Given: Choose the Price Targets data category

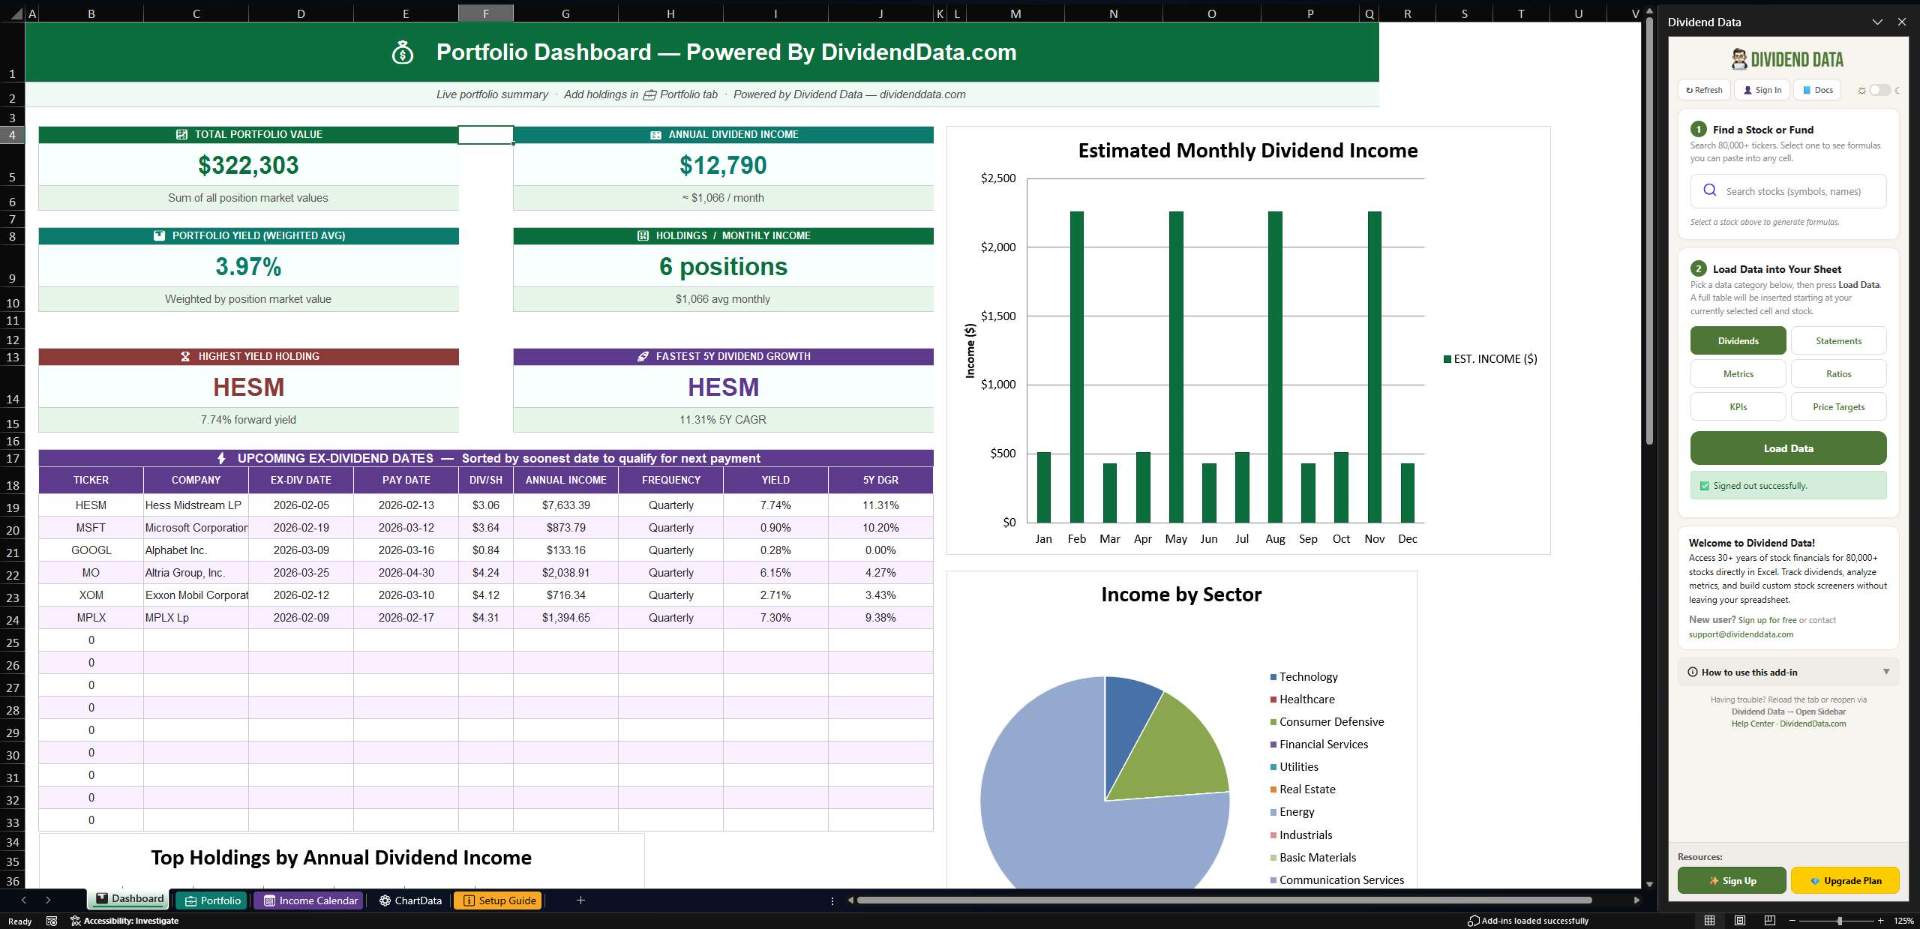Looking at the screenshot, I should [1838, 407].
